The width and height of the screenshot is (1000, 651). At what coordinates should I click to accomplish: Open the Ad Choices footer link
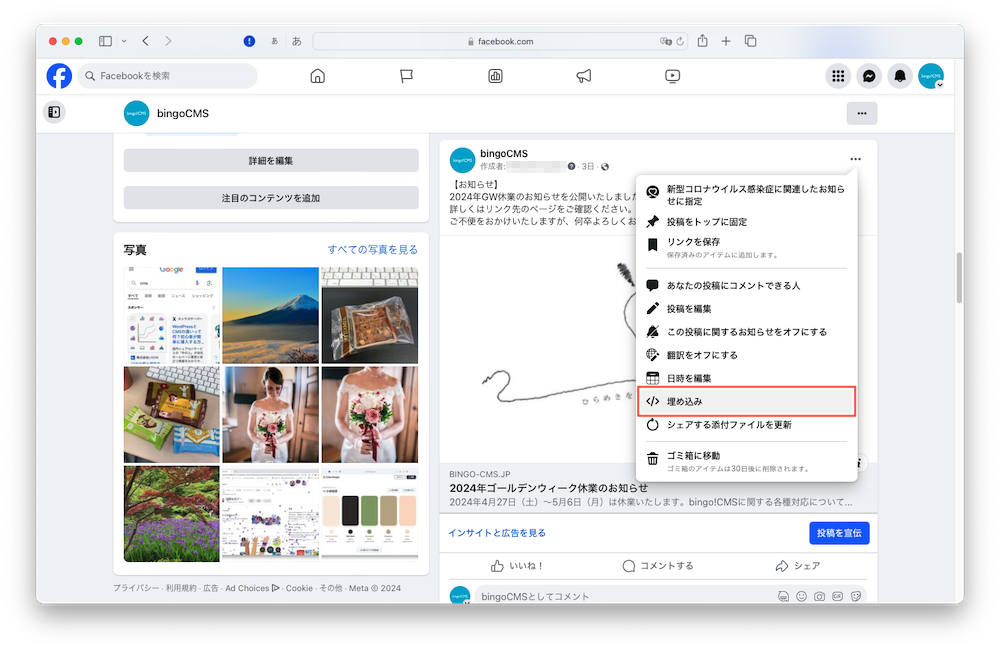252,588
